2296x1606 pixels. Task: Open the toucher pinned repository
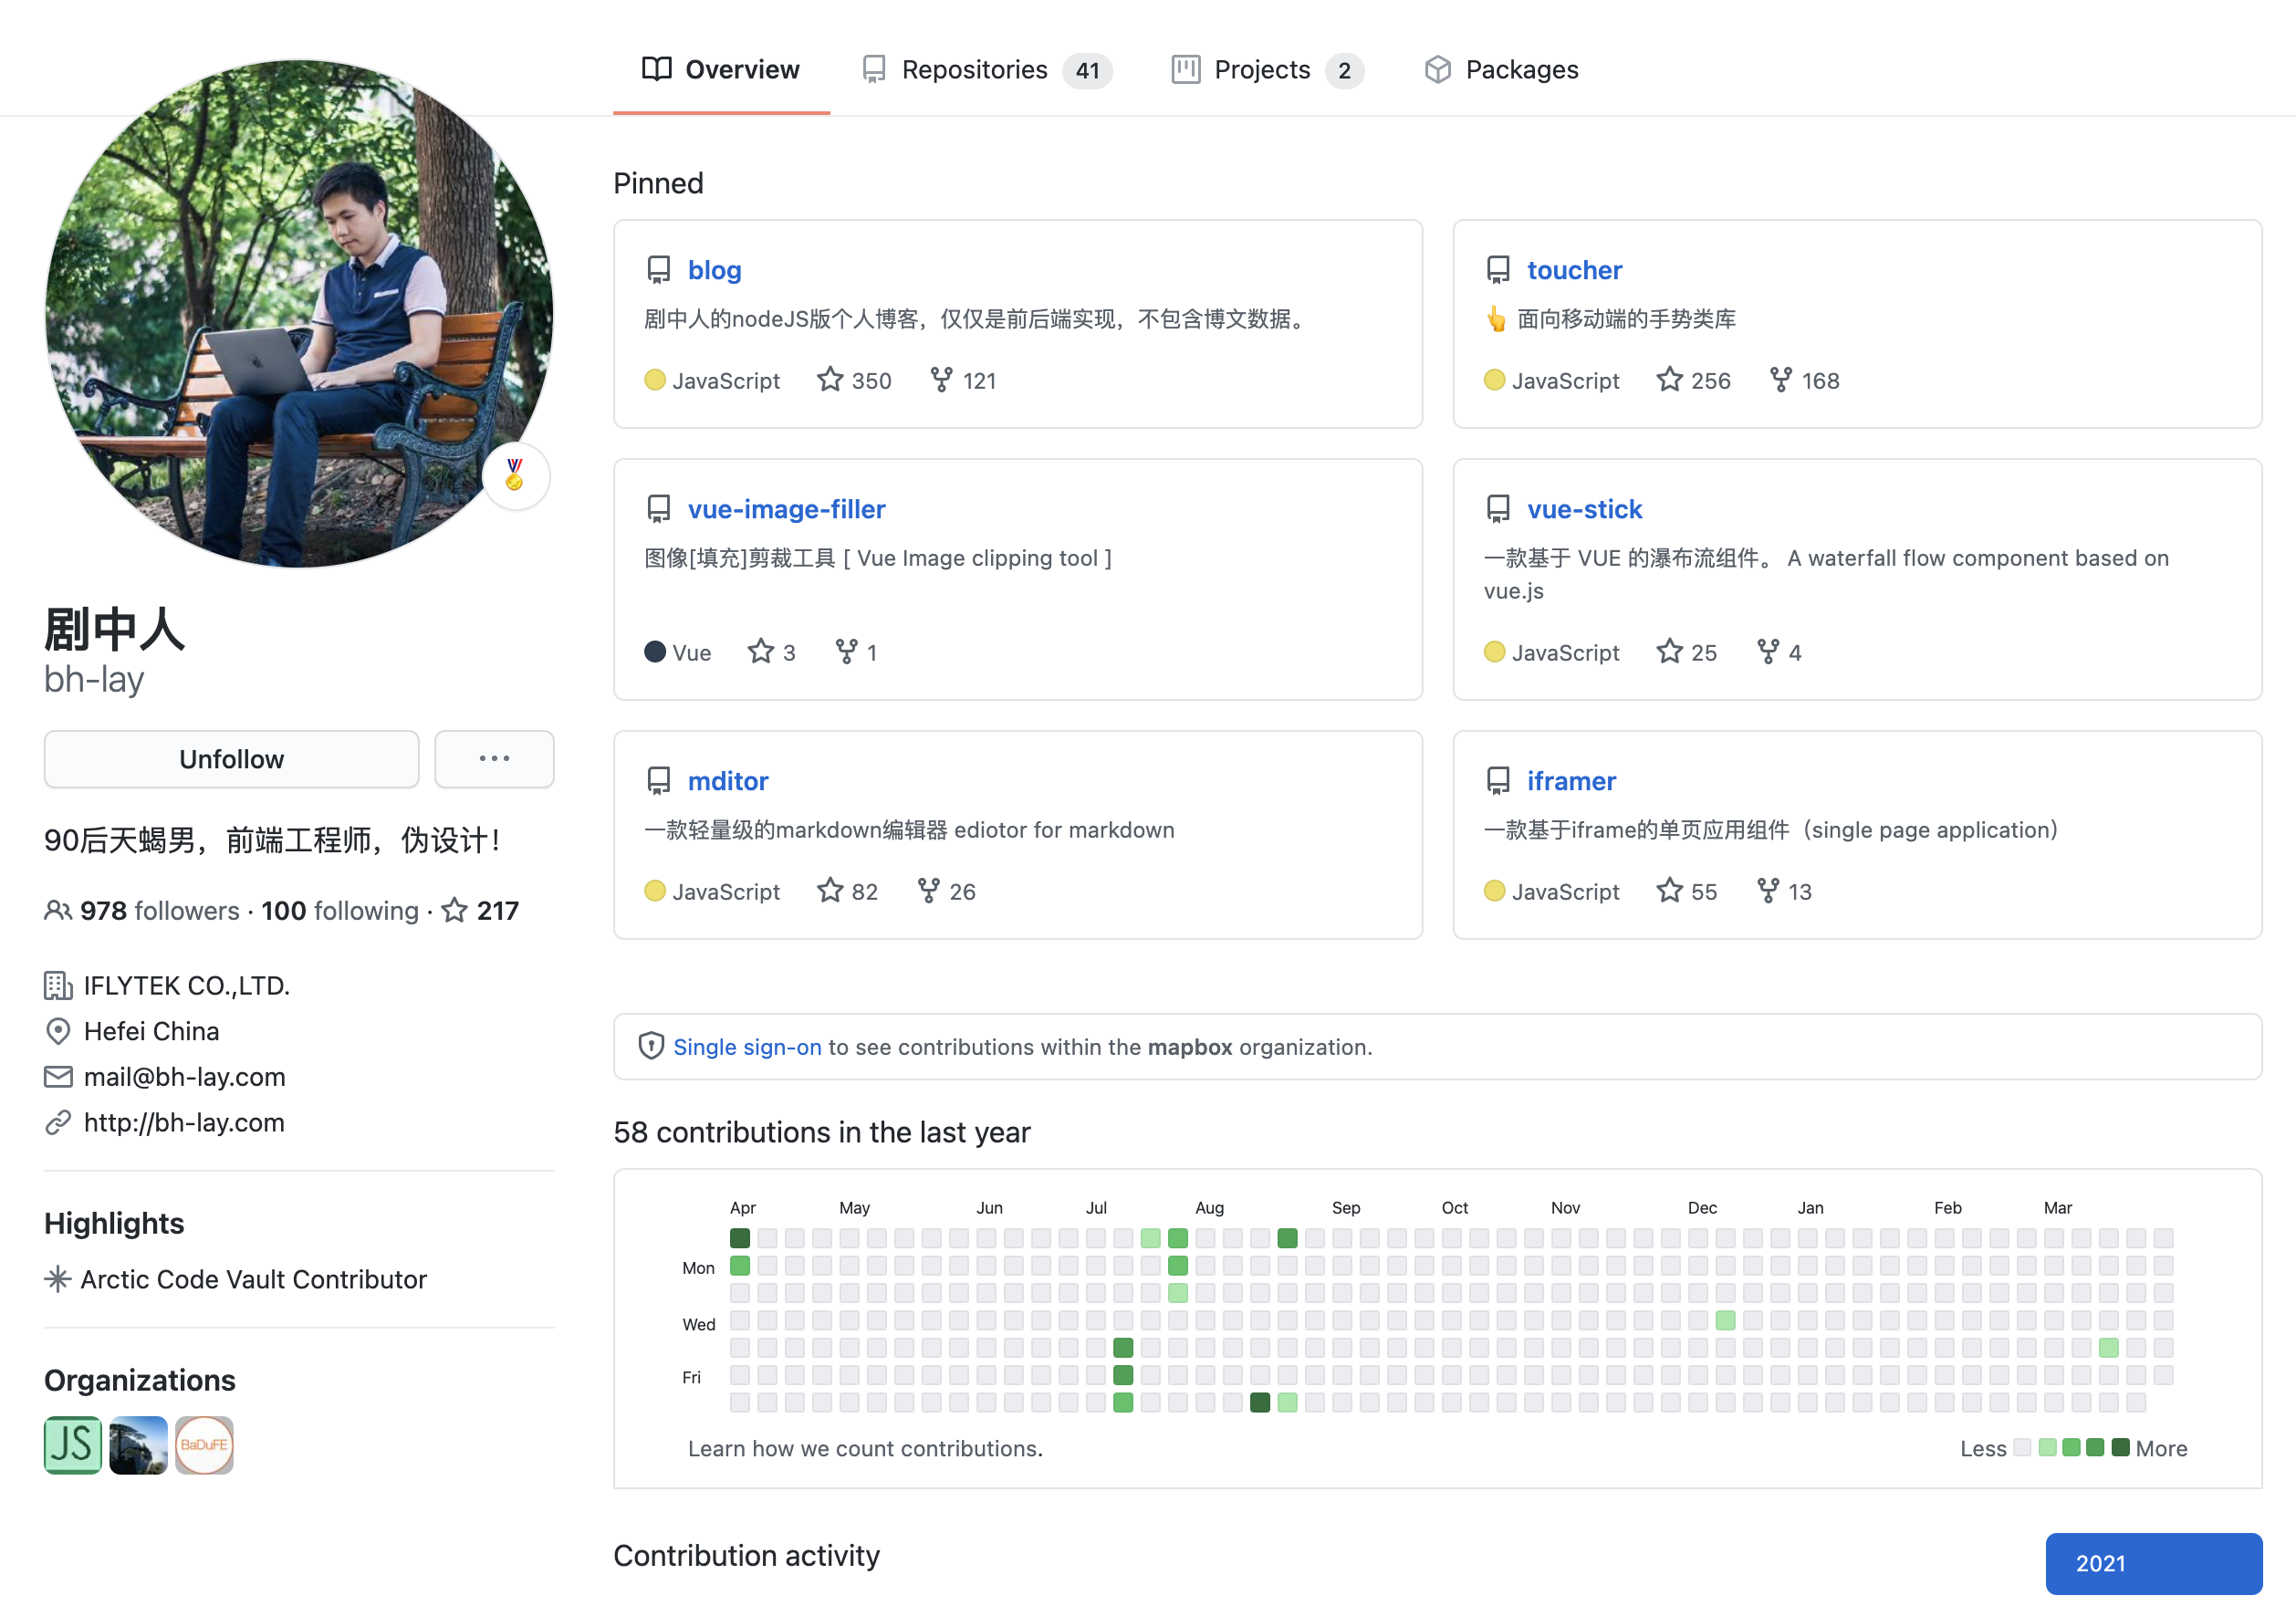click(x=1574, y=270)
